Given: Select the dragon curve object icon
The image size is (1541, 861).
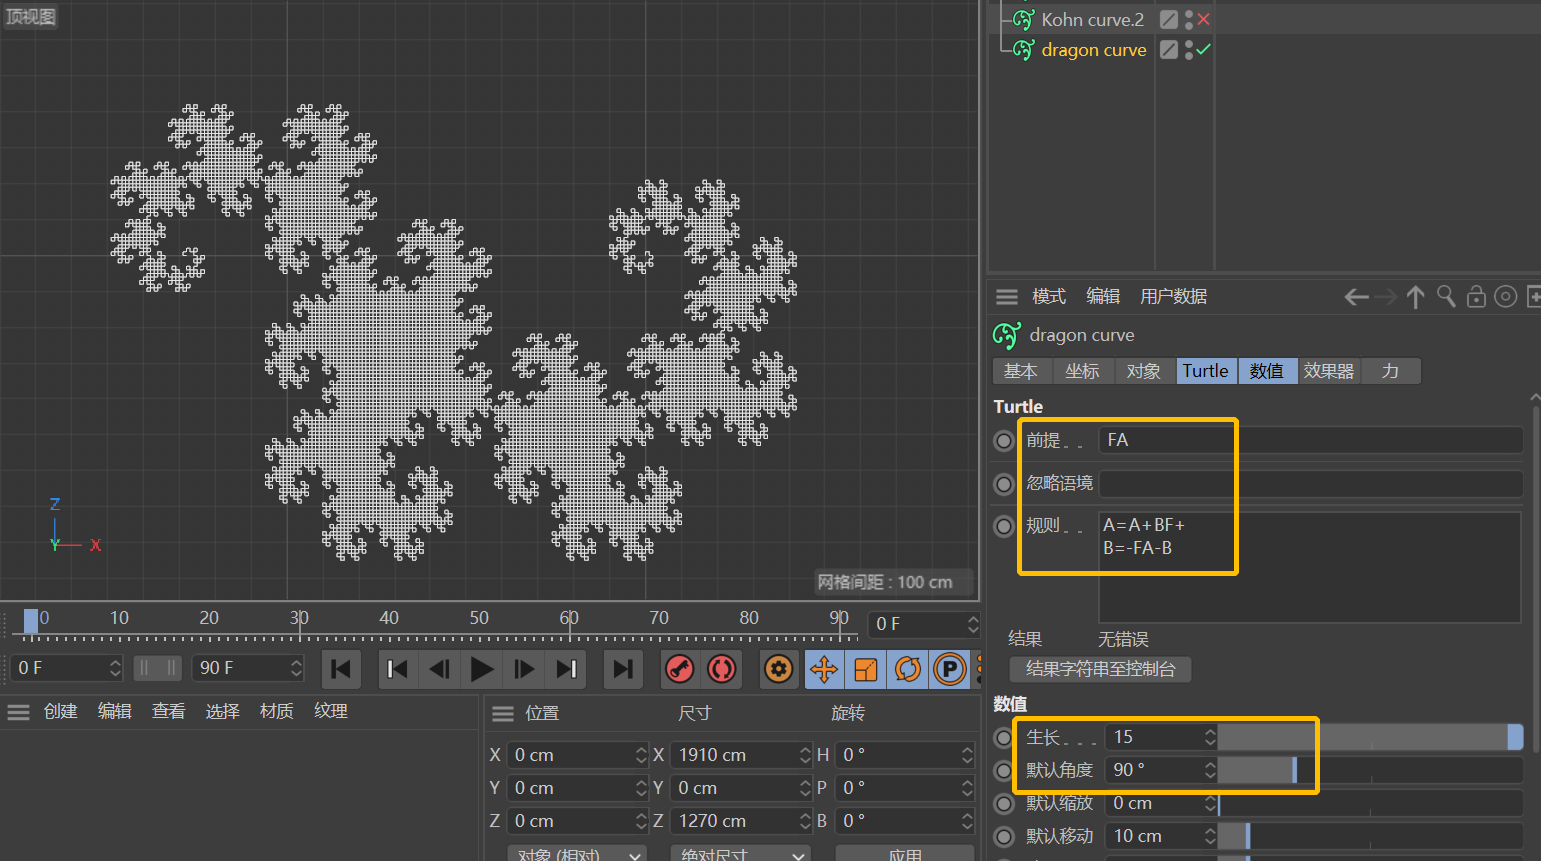Looking at the screenshot, I should [1024, 50].
